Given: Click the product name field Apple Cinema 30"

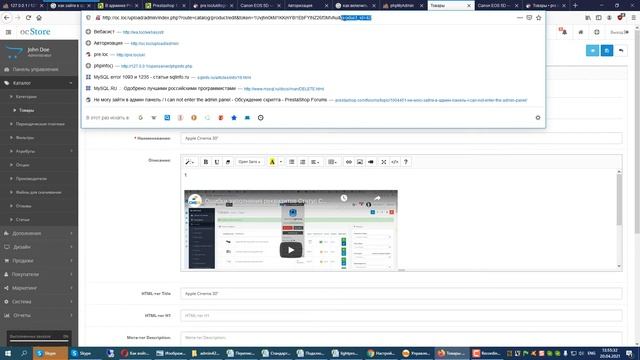Looking at the screenshot, I should tap(401, 138).
